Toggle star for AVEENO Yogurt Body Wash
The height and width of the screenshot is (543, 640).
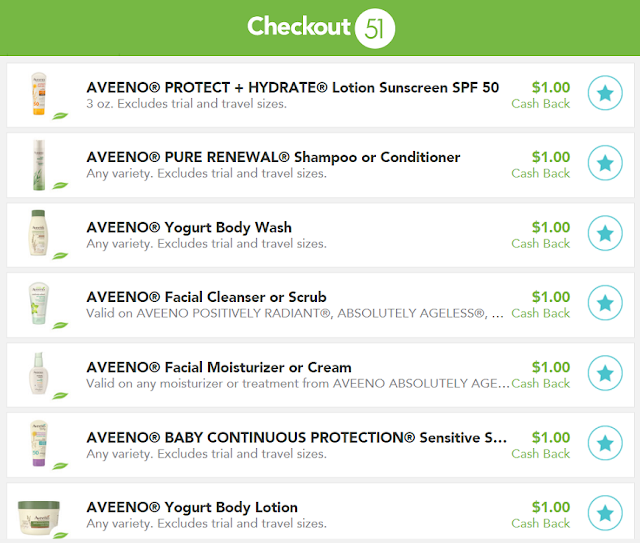tap(603, 233)
